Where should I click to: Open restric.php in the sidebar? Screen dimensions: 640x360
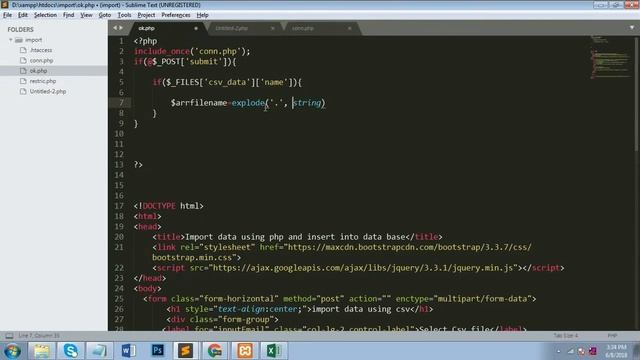43,81
